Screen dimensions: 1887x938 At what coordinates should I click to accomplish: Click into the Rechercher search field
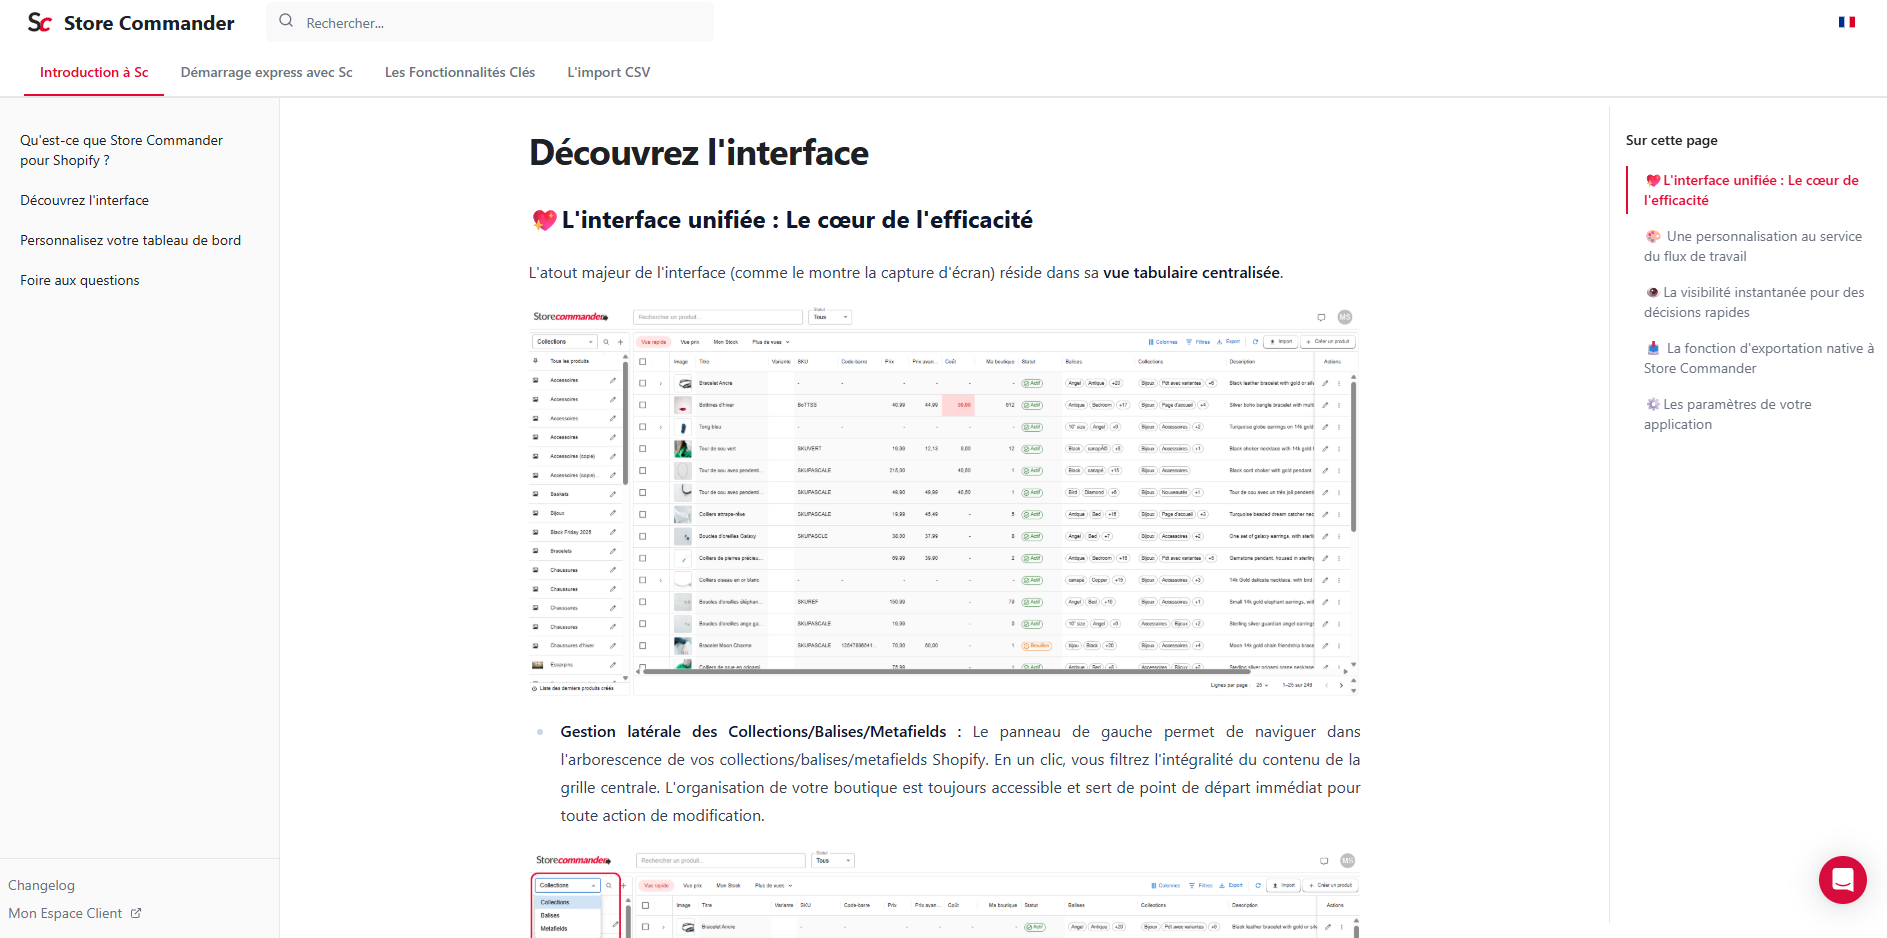(500, 22)
